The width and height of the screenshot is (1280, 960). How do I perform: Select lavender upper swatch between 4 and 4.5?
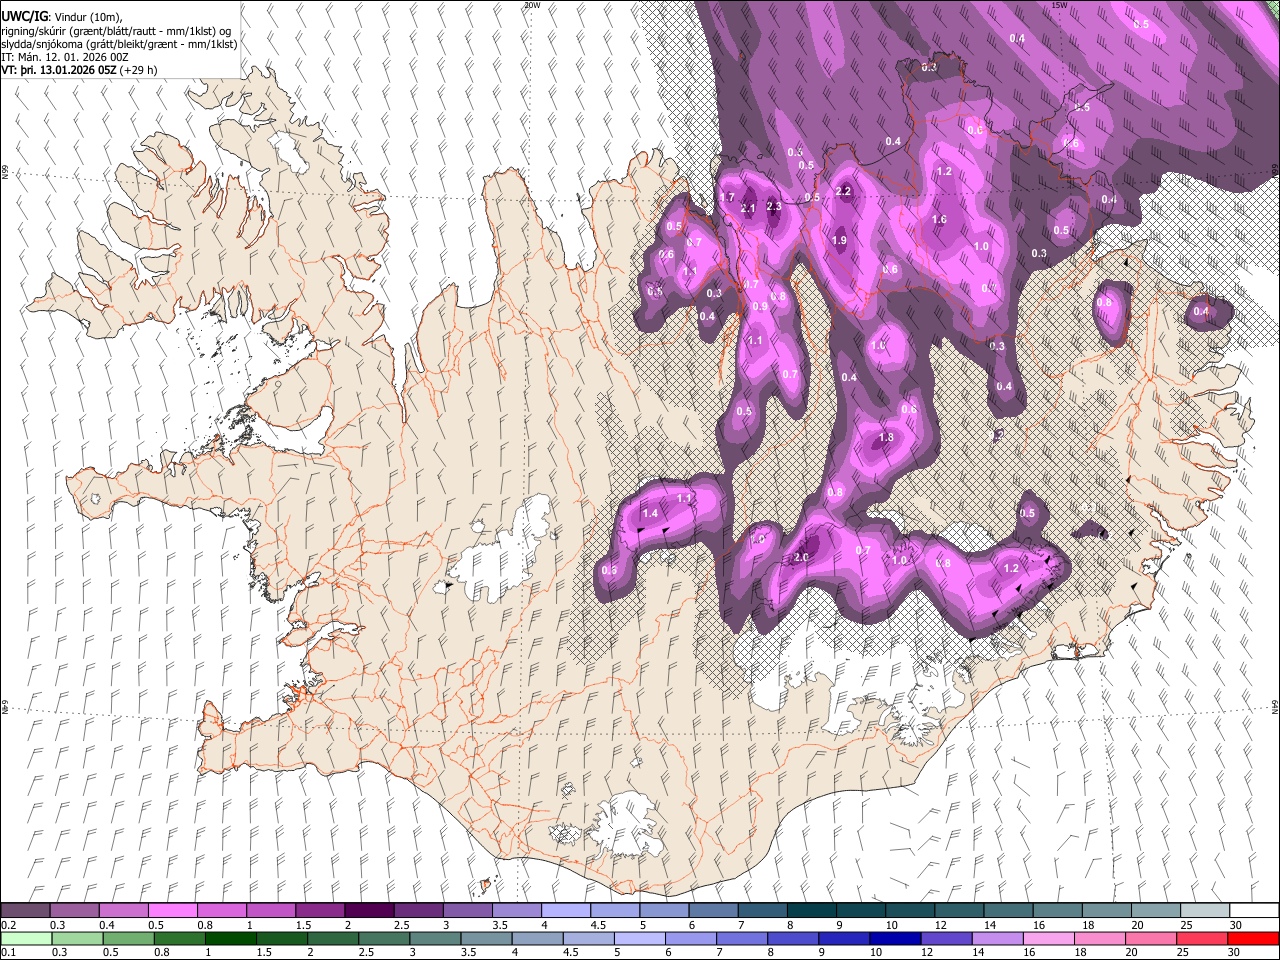coord(566,911)
